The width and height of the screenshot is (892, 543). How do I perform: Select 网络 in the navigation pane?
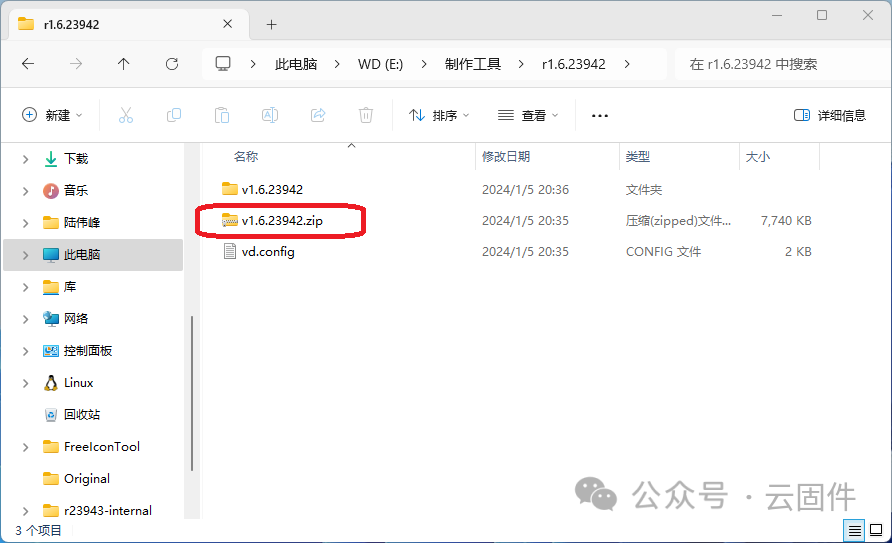[76, 318]
